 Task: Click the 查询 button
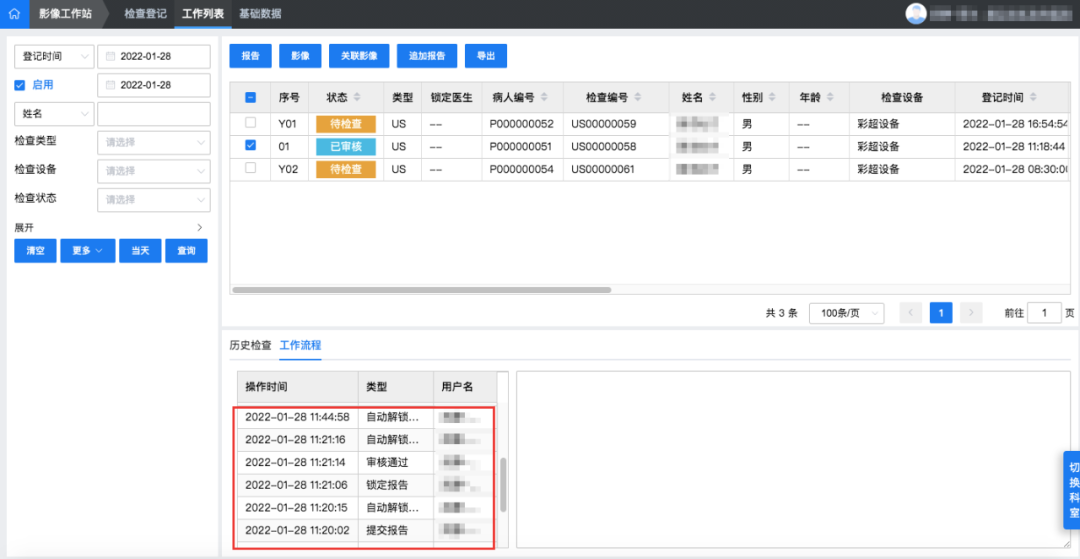click(186, 251)
